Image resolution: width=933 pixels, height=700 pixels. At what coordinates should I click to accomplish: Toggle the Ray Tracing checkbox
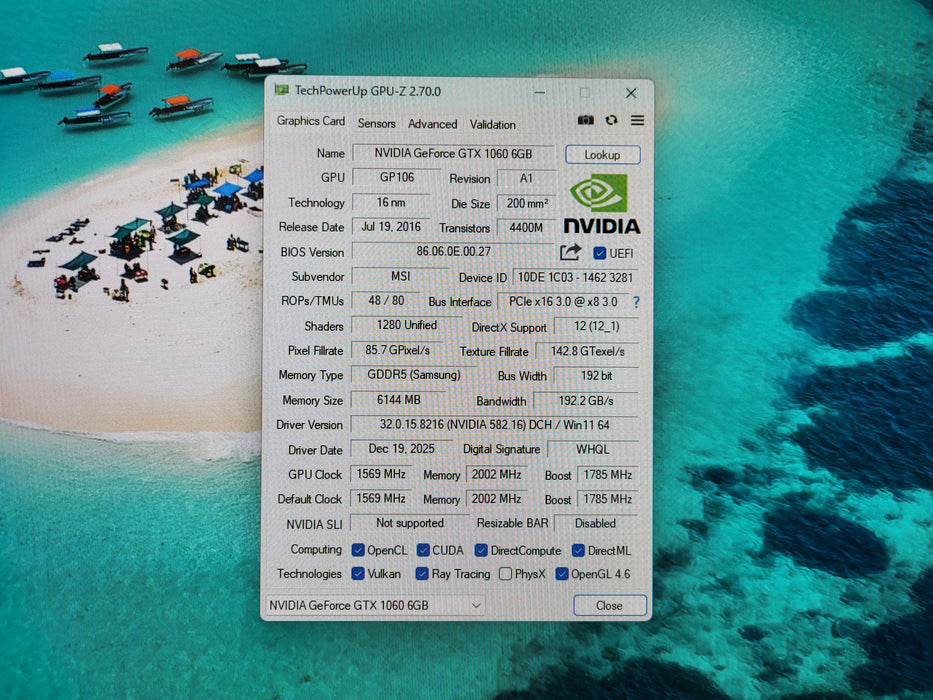click(x=422, y=573)
